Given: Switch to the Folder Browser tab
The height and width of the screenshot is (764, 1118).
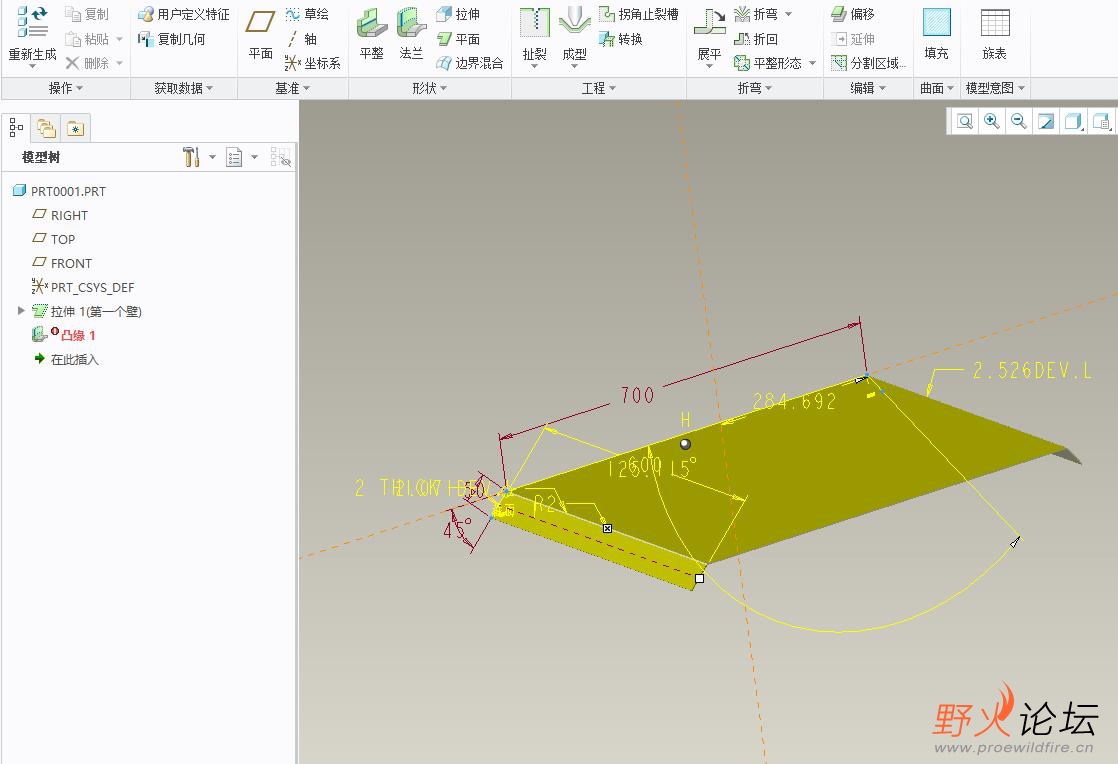Looking at the screenshot, I should tap(46, 127).
